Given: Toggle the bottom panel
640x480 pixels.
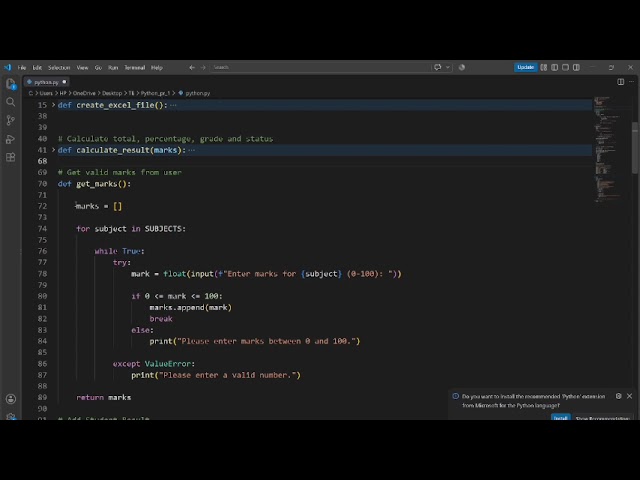Looking at the screenshot, I should point(565,67).
